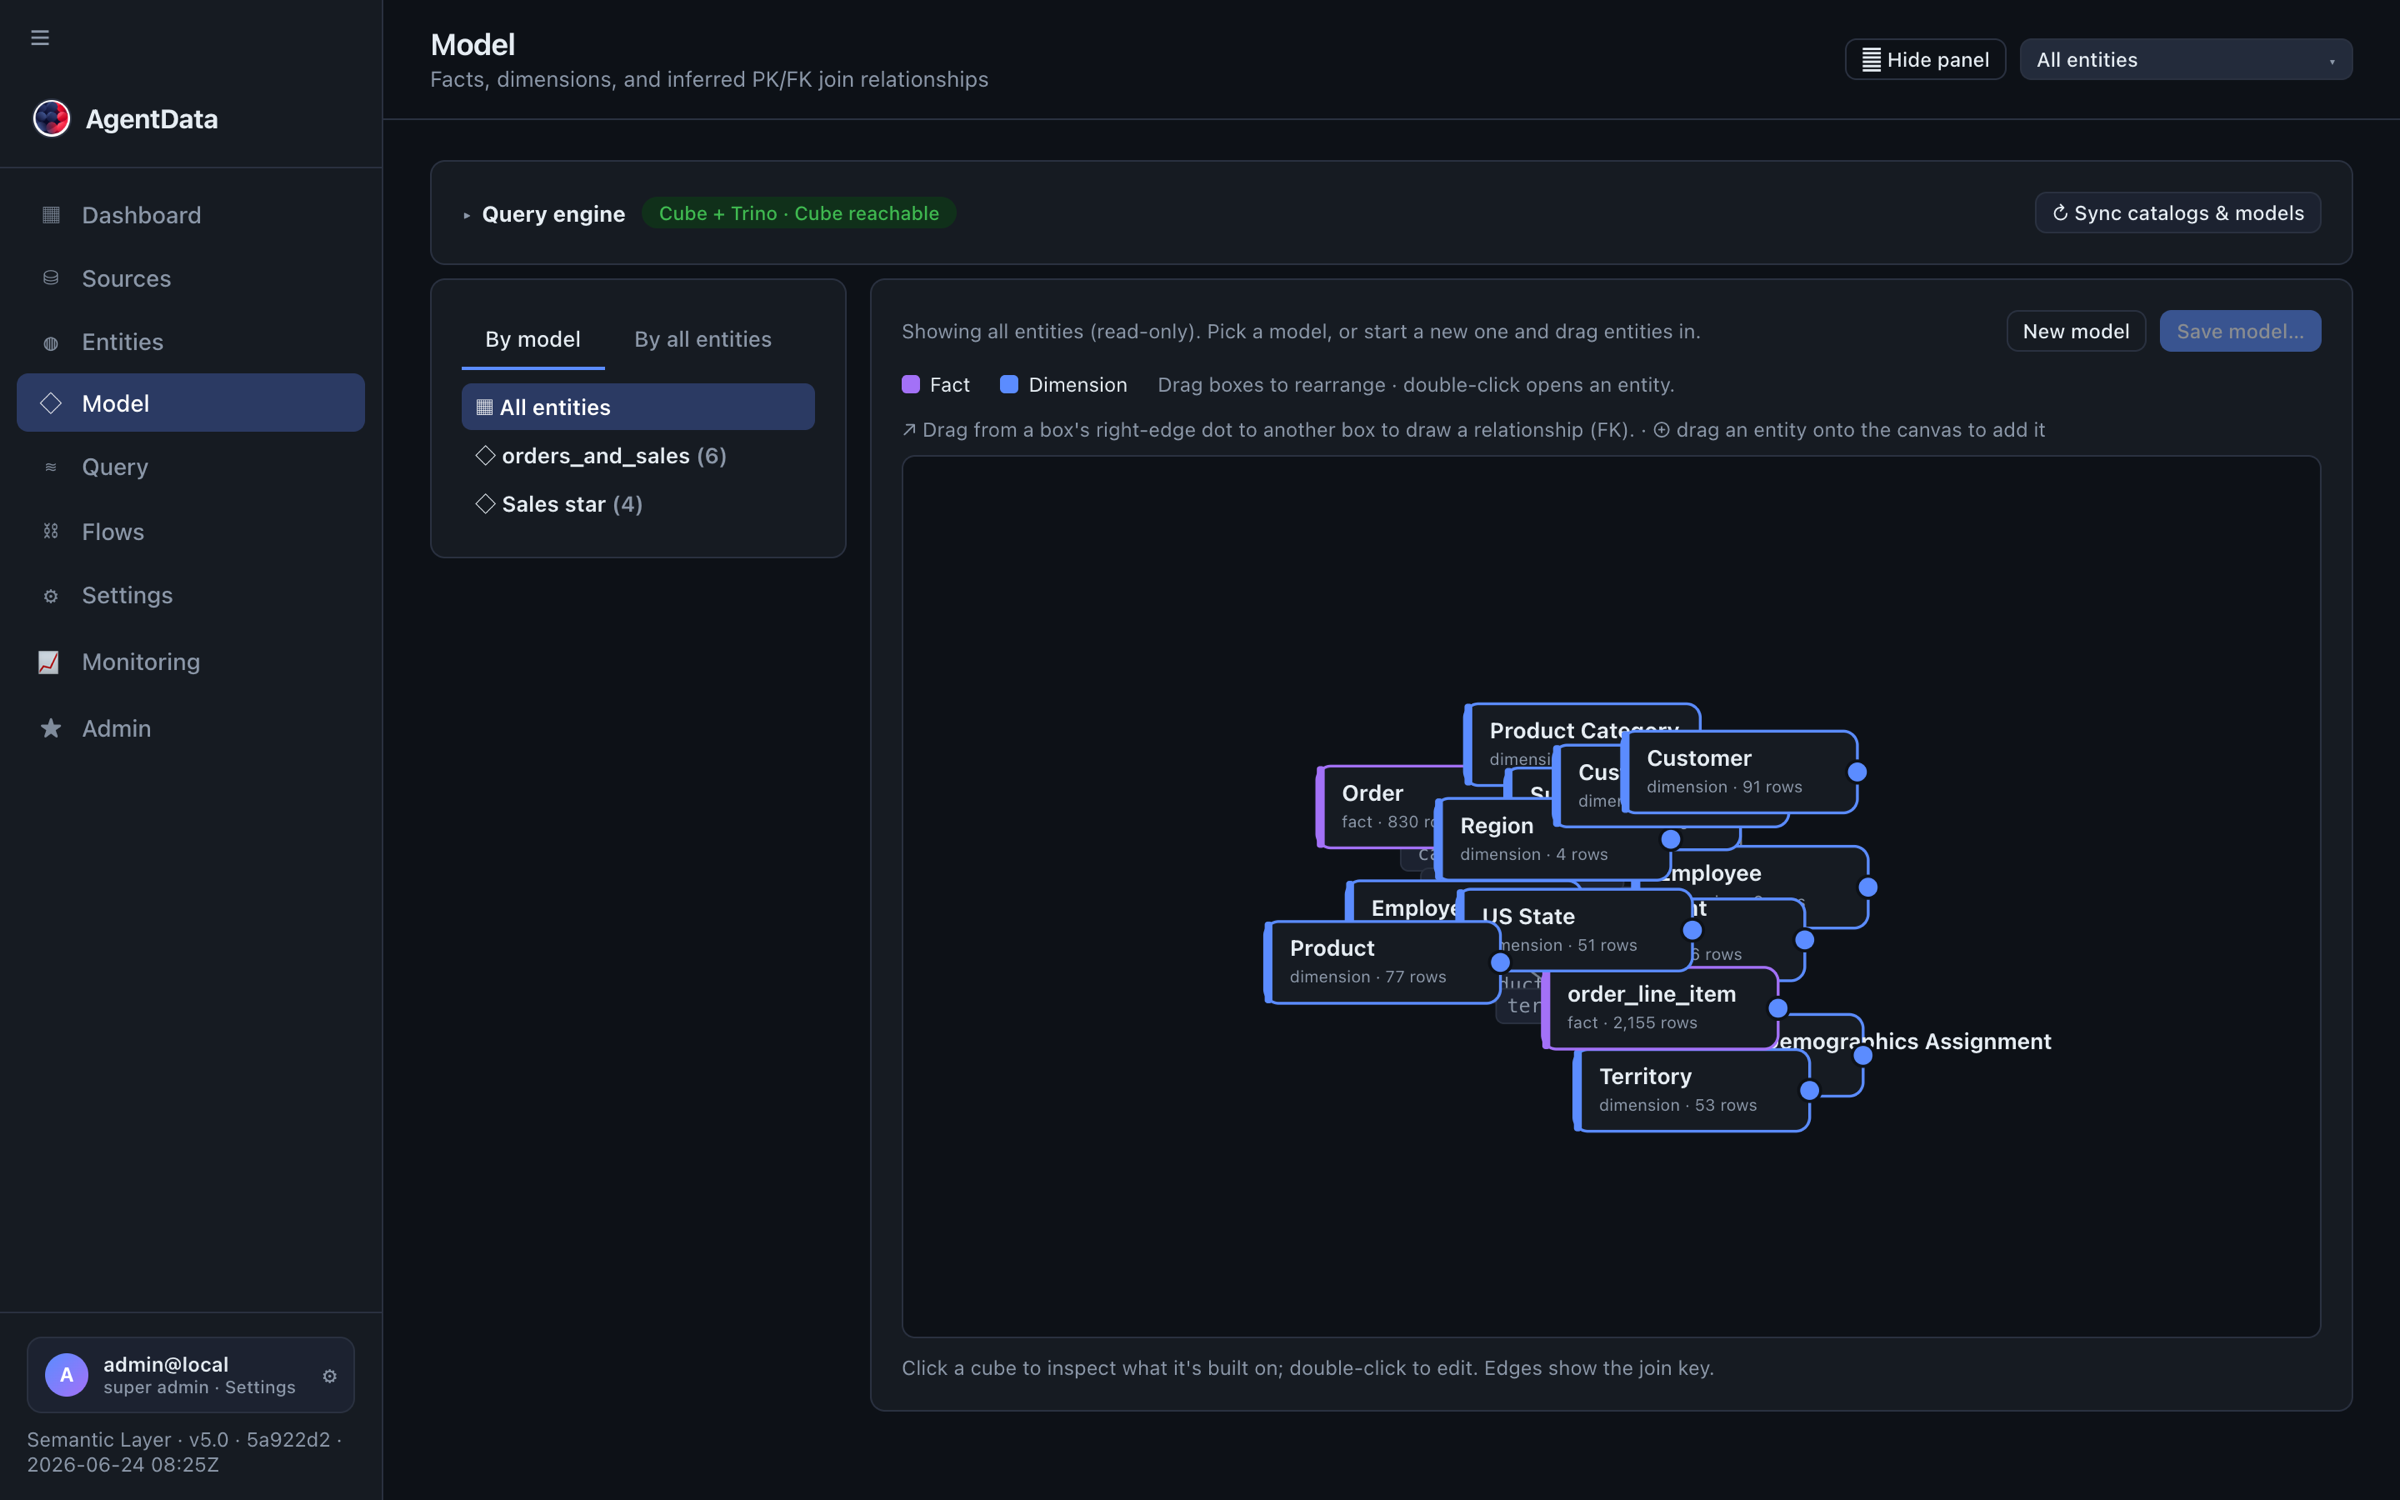
Task: Toggle the hamburger sidebar menu
Action: tap(40, 38)
